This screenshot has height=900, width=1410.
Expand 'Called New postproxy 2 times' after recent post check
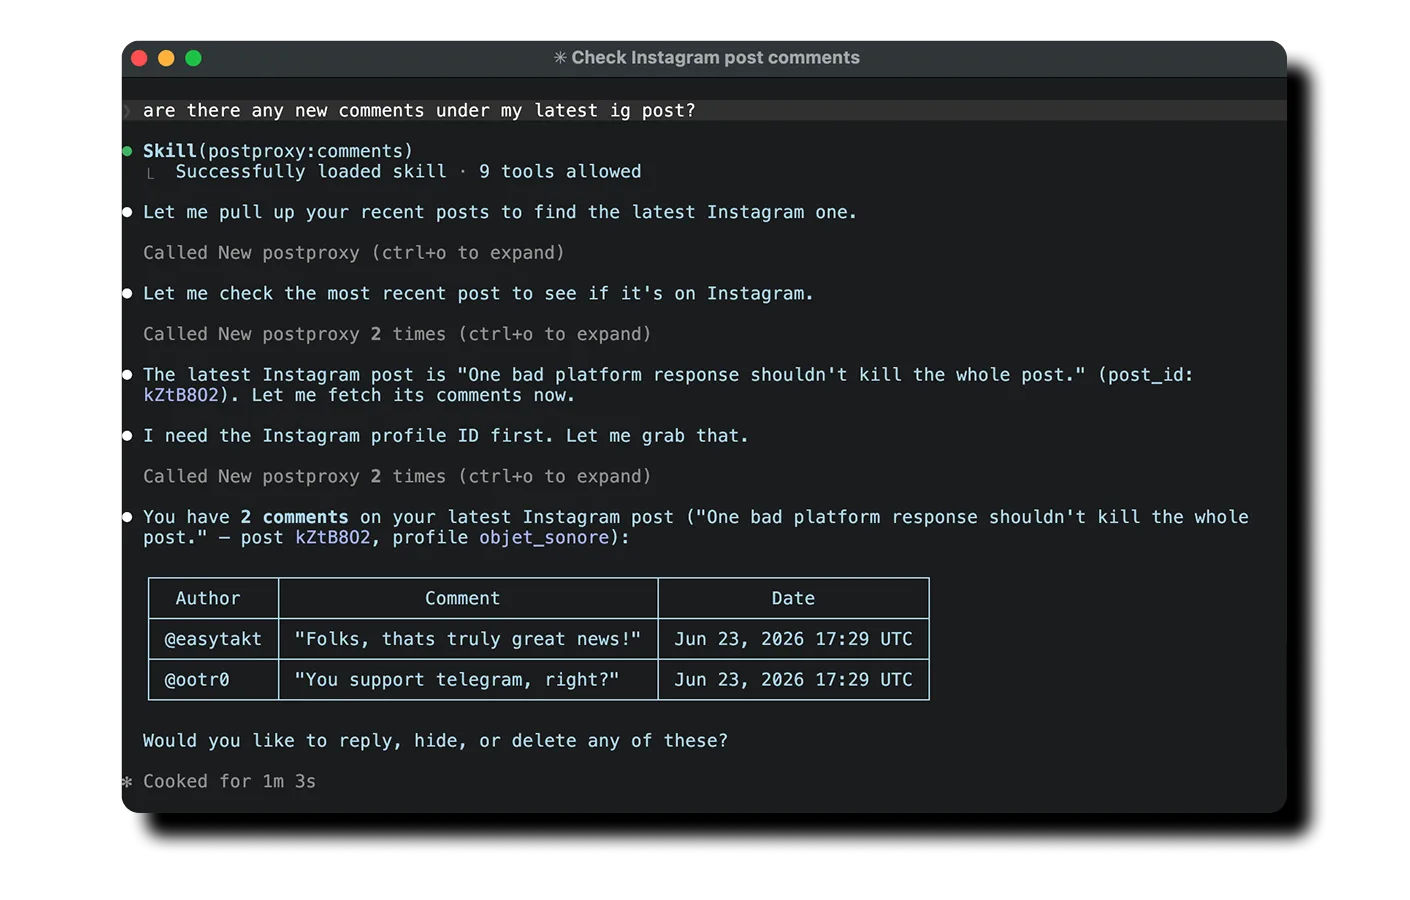397,334
